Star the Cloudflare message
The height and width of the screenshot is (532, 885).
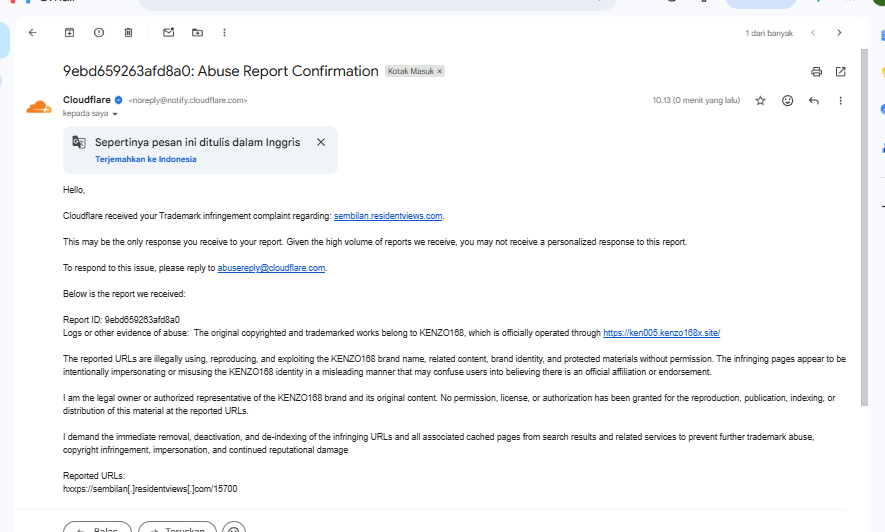click(760, 100)
